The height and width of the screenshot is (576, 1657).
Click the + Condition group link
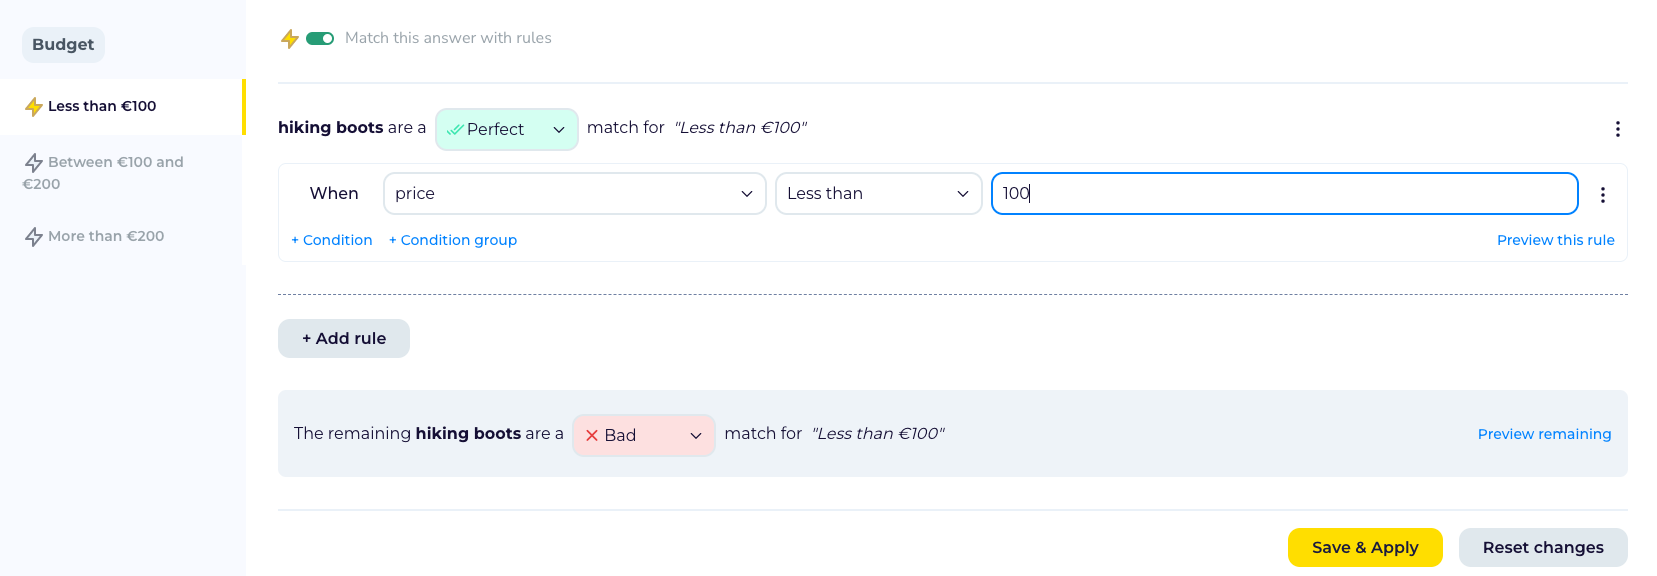[x=453, y=240]
